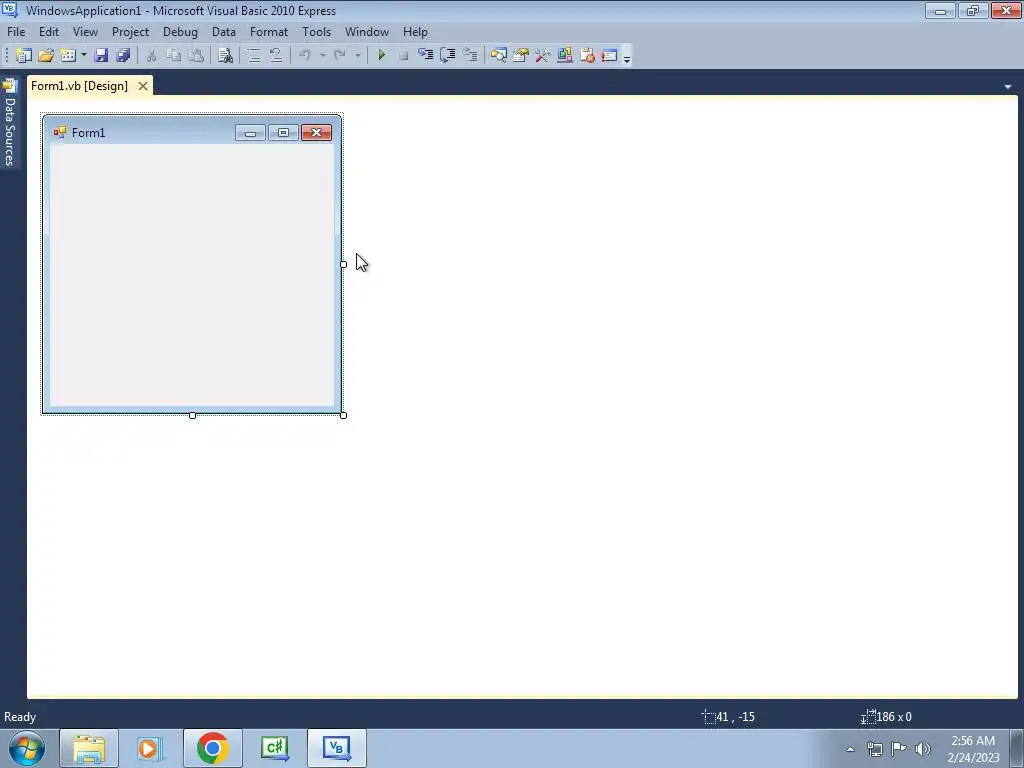
Task: Open the Debug menu
Action: 180,32
